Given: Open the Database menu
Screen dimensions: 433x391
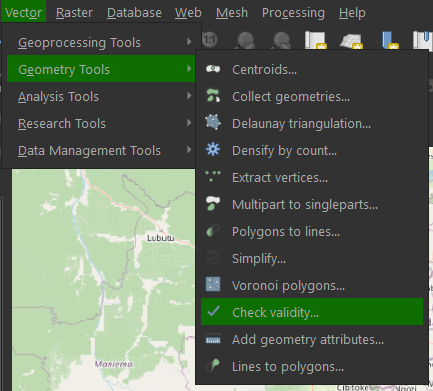Looking at the screenshot, I should (134, 13).
